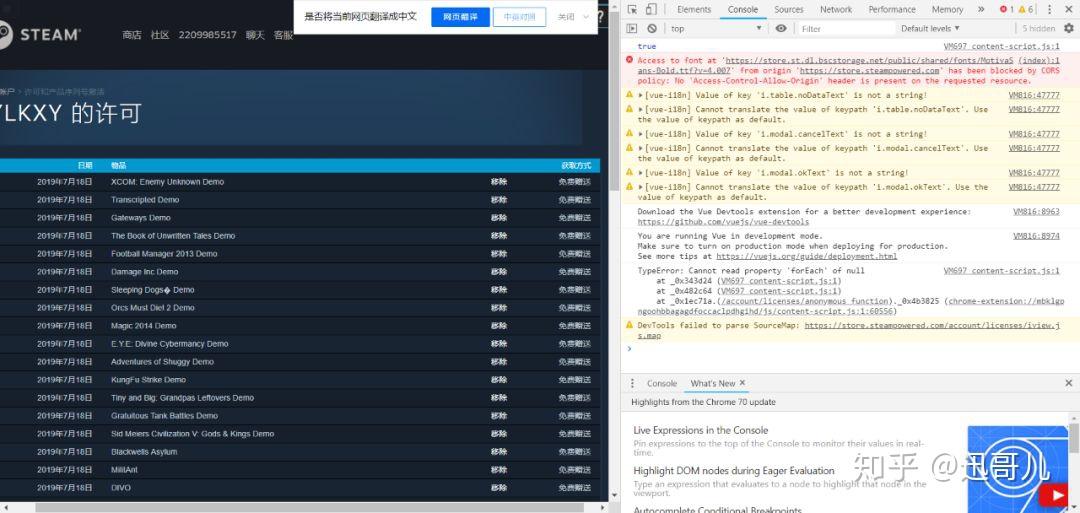Click 移除 for Transcripted Demo
The image size is (1080, 513).
point(499,200)
